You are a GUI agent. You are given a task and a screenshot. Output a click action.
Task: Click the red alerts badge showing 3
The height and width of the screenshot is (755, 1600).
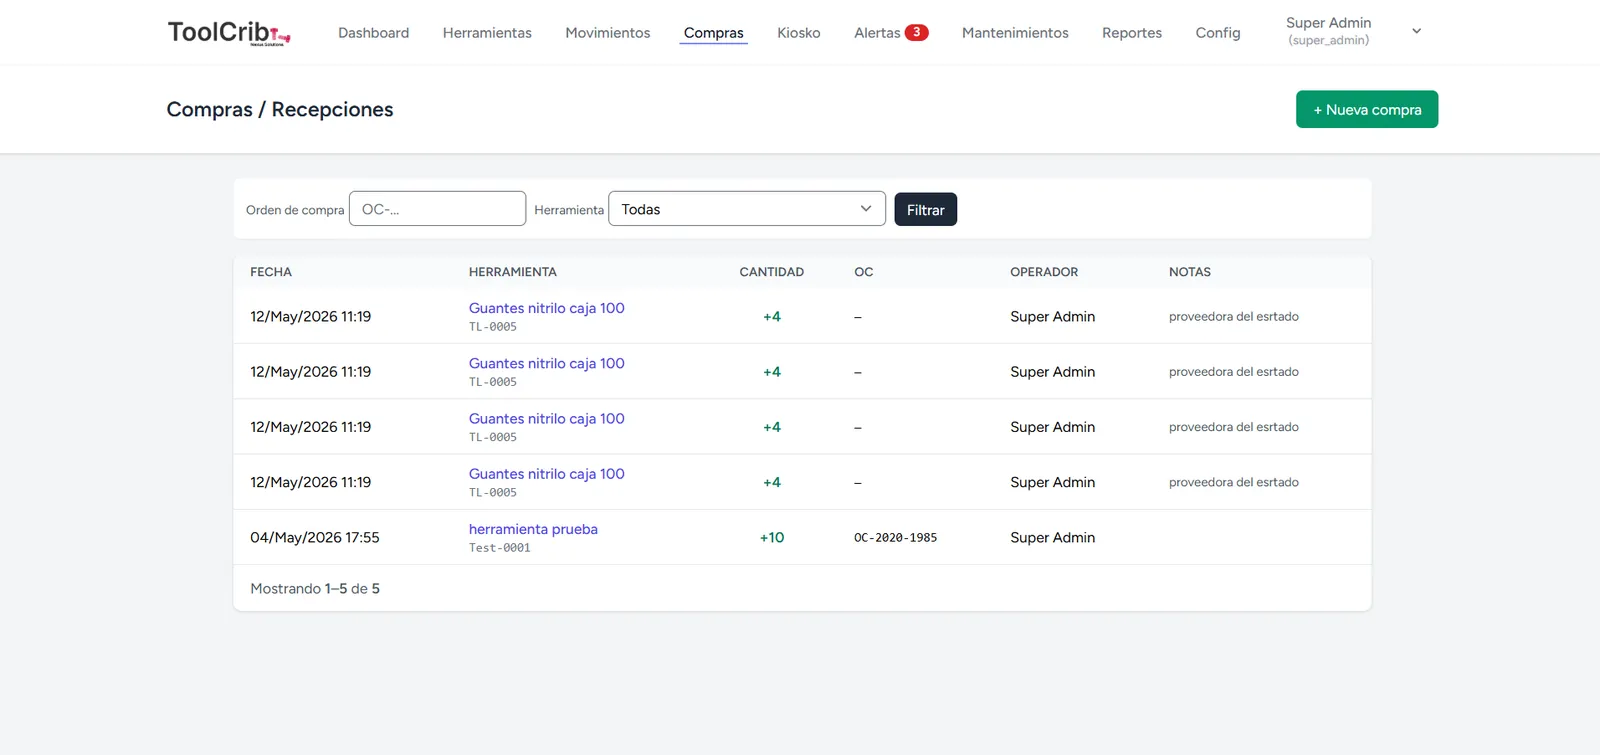click(x=916, y=32)
